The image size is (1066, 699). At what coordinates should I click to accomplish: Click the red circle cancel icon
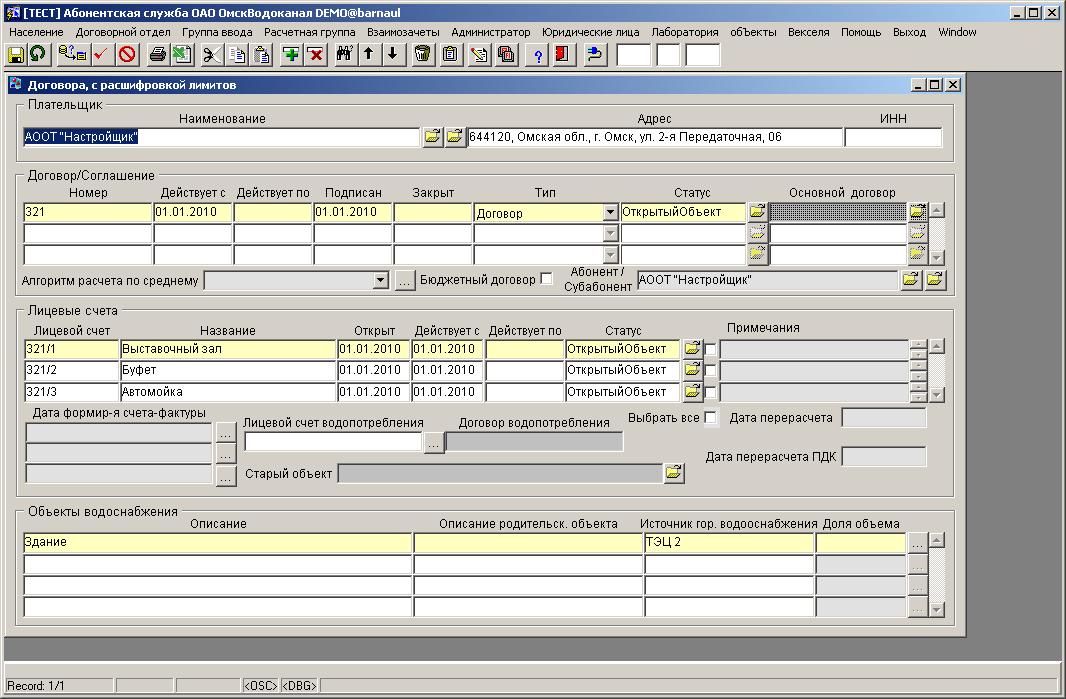tap(127, 55)
